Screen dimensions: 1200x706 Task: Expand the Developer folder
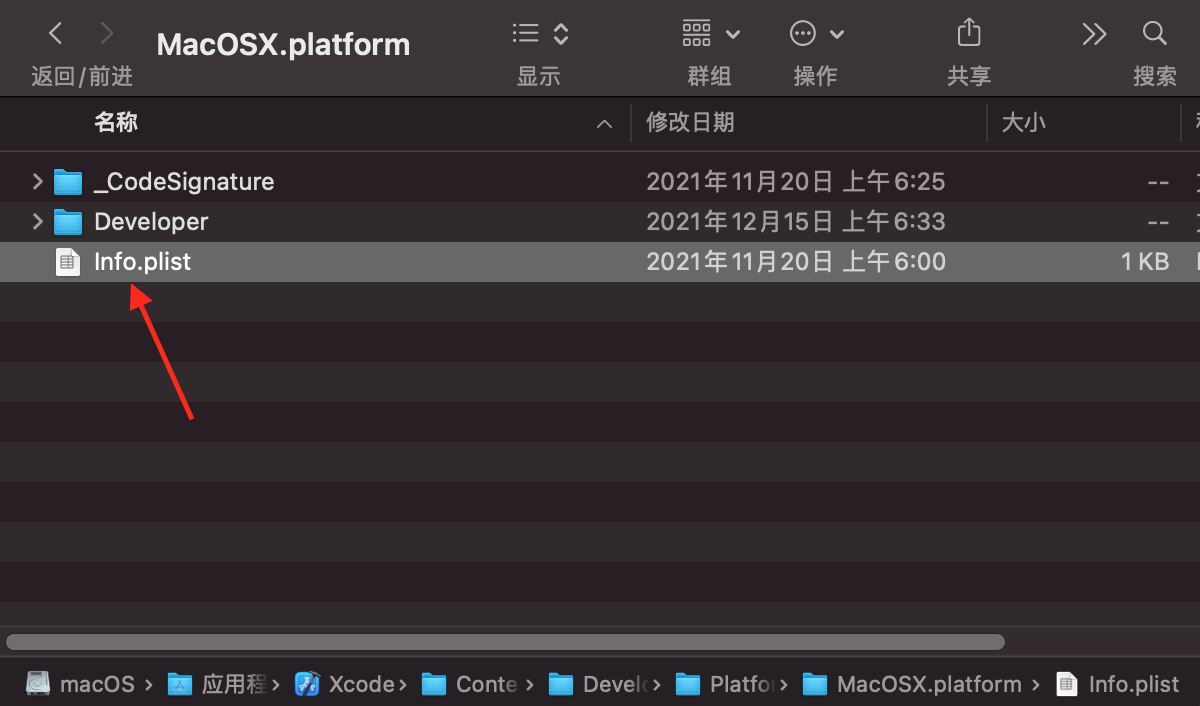pos(38,221)
